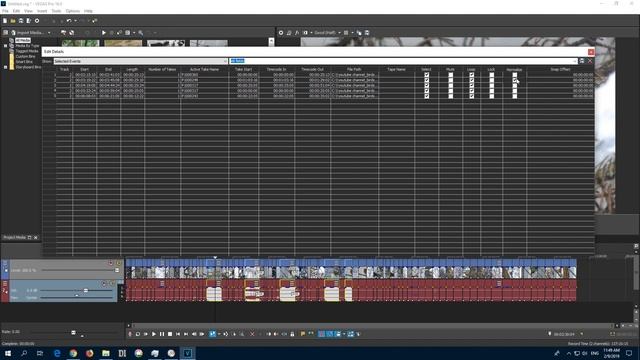Go to start of project
This screenshot has width=640, height=360.
pos(178,334)
